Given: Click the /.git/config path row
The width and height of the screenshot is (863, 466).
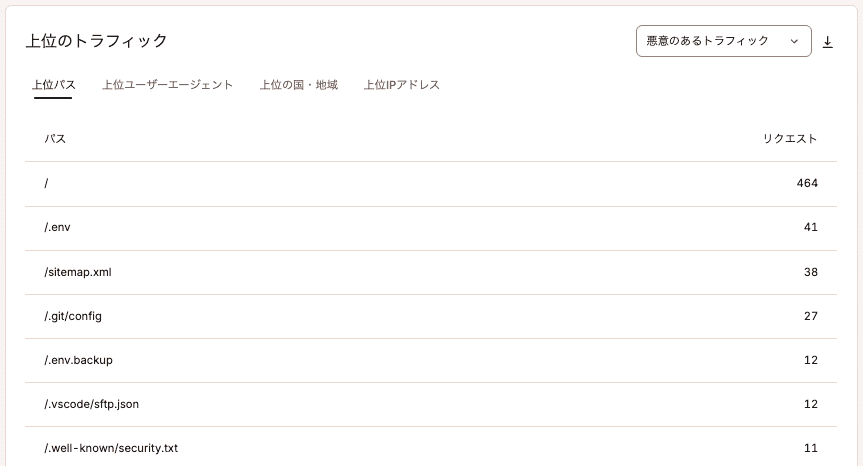Looking at the screenshot, I should coord(431,316).
